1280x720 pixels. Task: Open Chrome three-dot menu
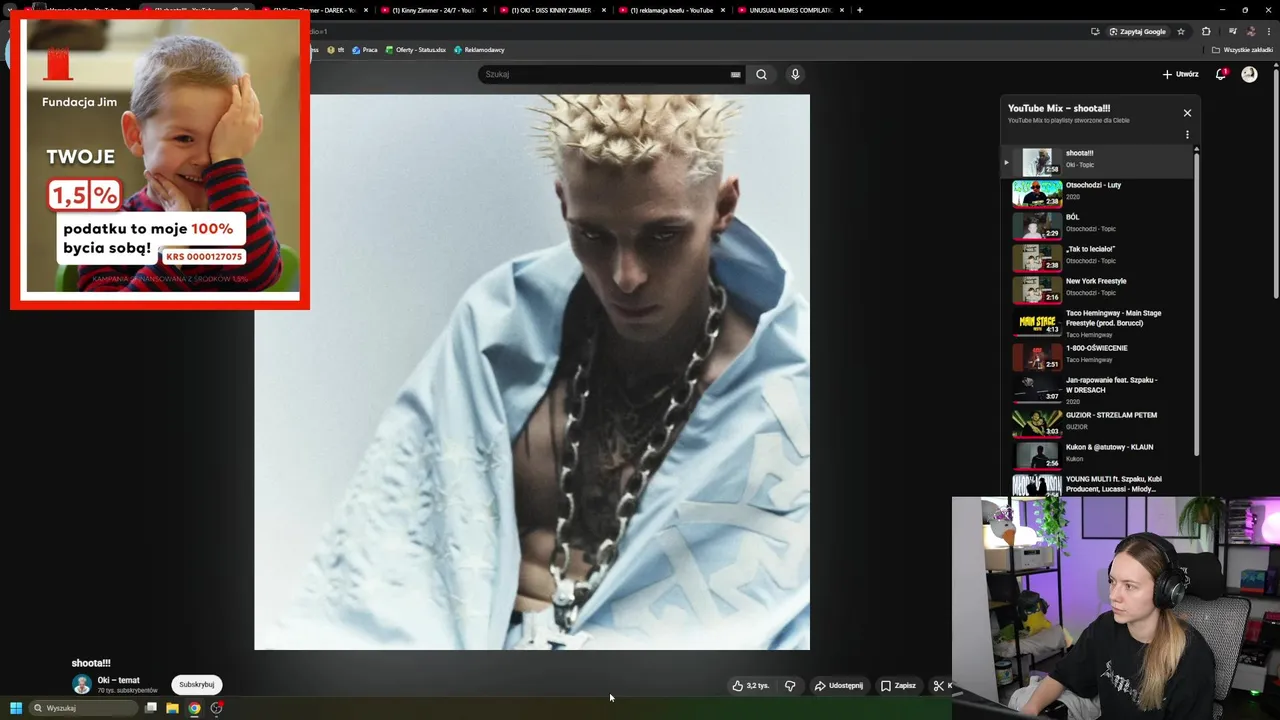[x=1269, y=31]
